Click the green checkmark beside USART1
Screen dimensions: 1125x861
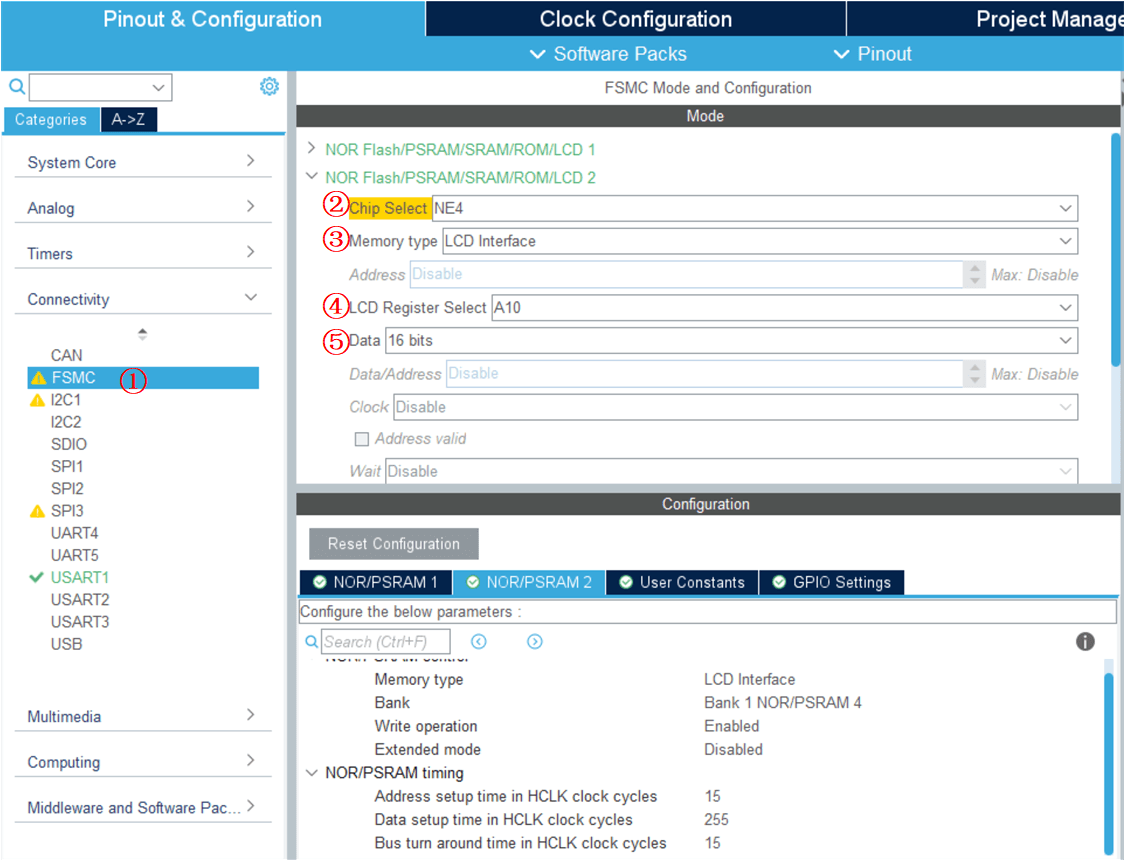37,578
